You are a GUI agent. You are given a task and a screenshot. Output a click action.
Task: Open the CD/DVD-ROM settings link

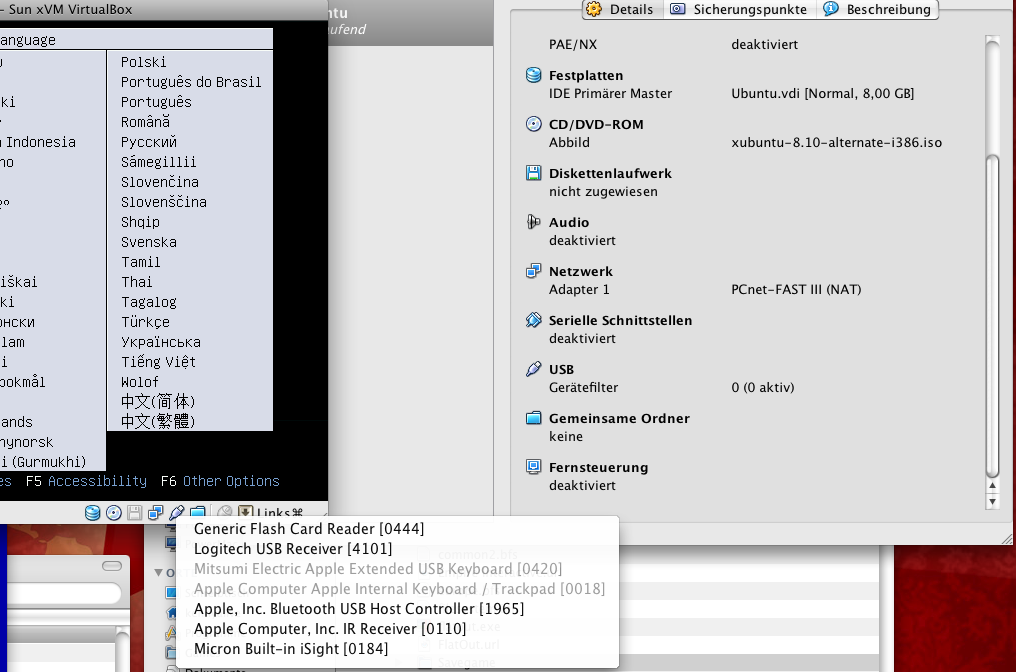coord(596,124)
